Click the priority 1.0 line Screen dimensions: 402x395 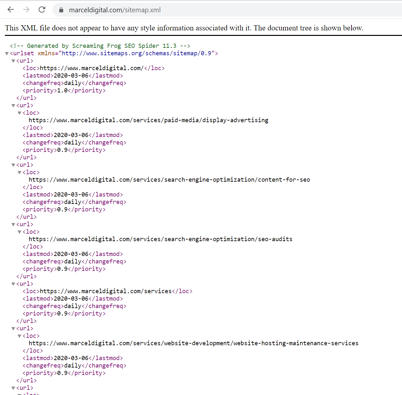pyautogui.click(x=64, y=90)
